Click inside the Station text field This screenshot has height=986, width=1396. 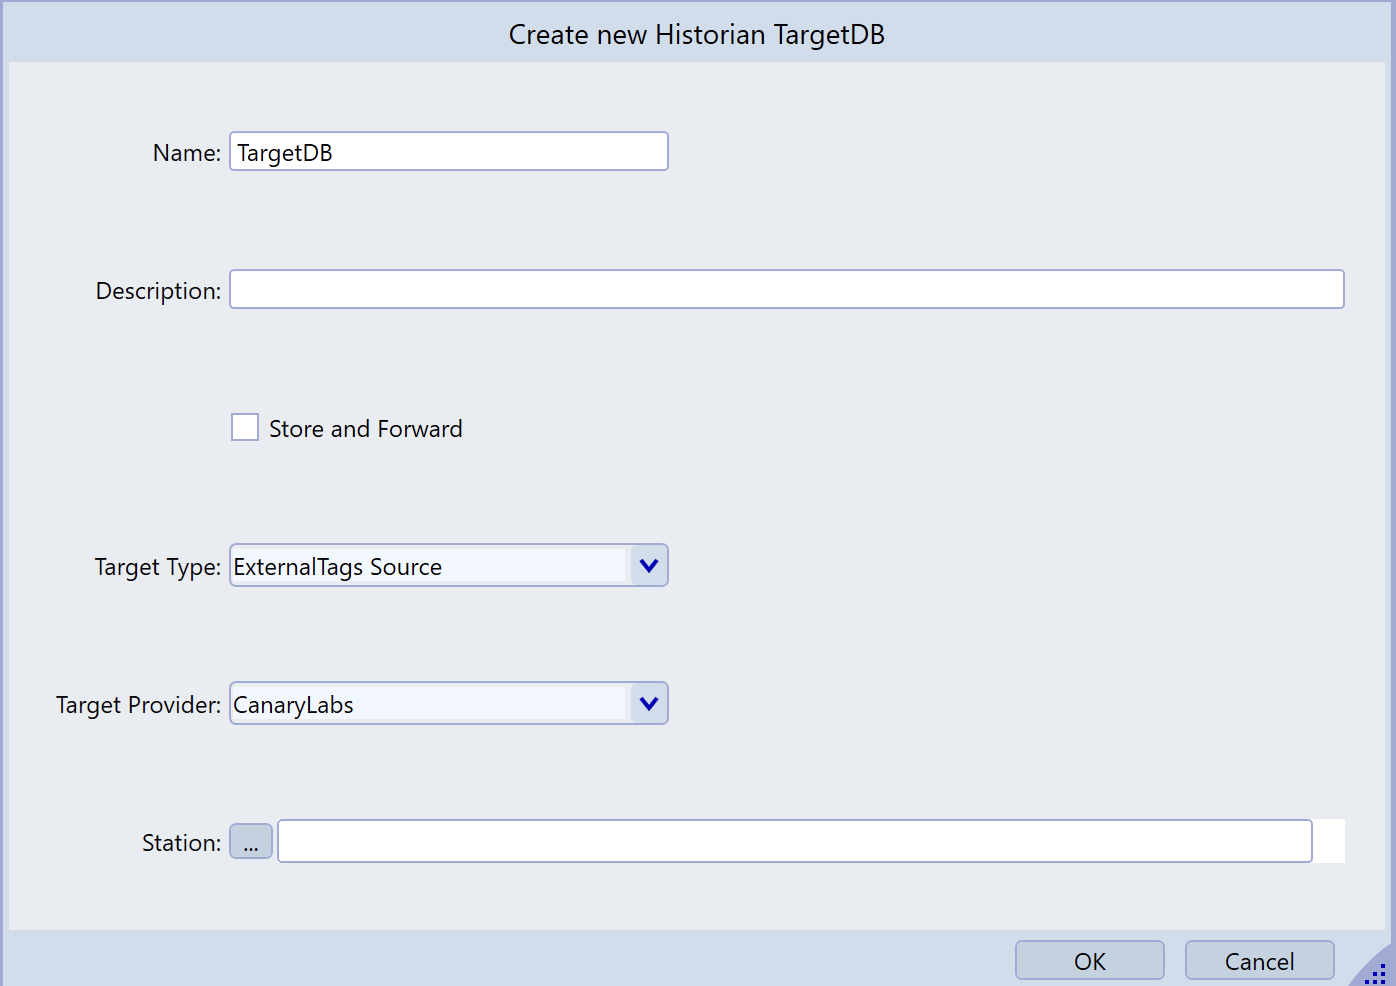pyautogui.click(x=794, y=842)
